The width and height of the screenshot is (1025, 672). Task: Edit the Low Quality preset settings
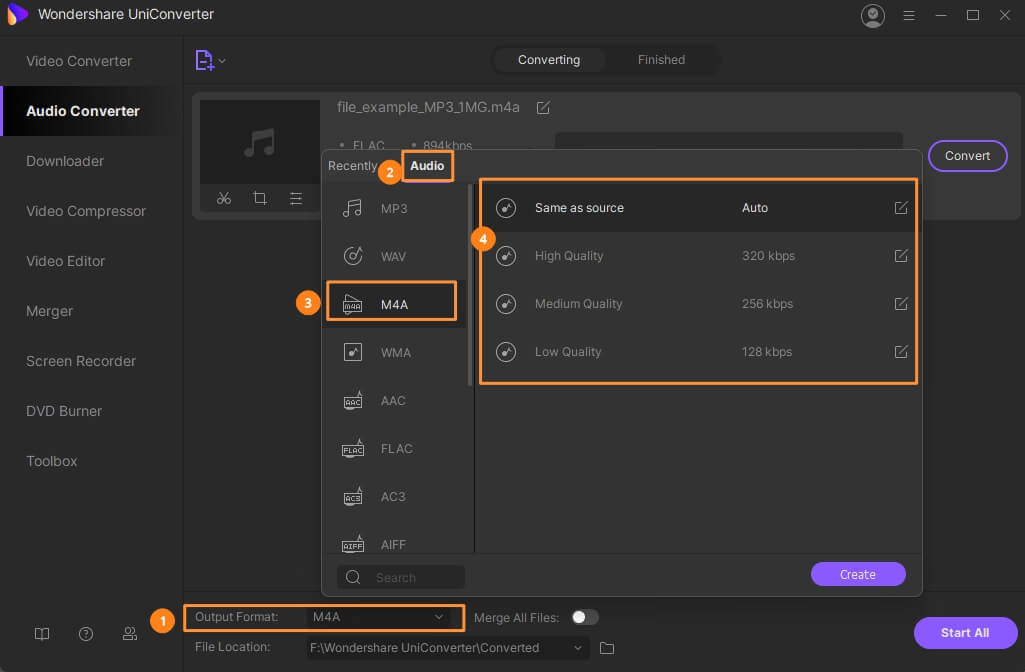pos(901,352)
